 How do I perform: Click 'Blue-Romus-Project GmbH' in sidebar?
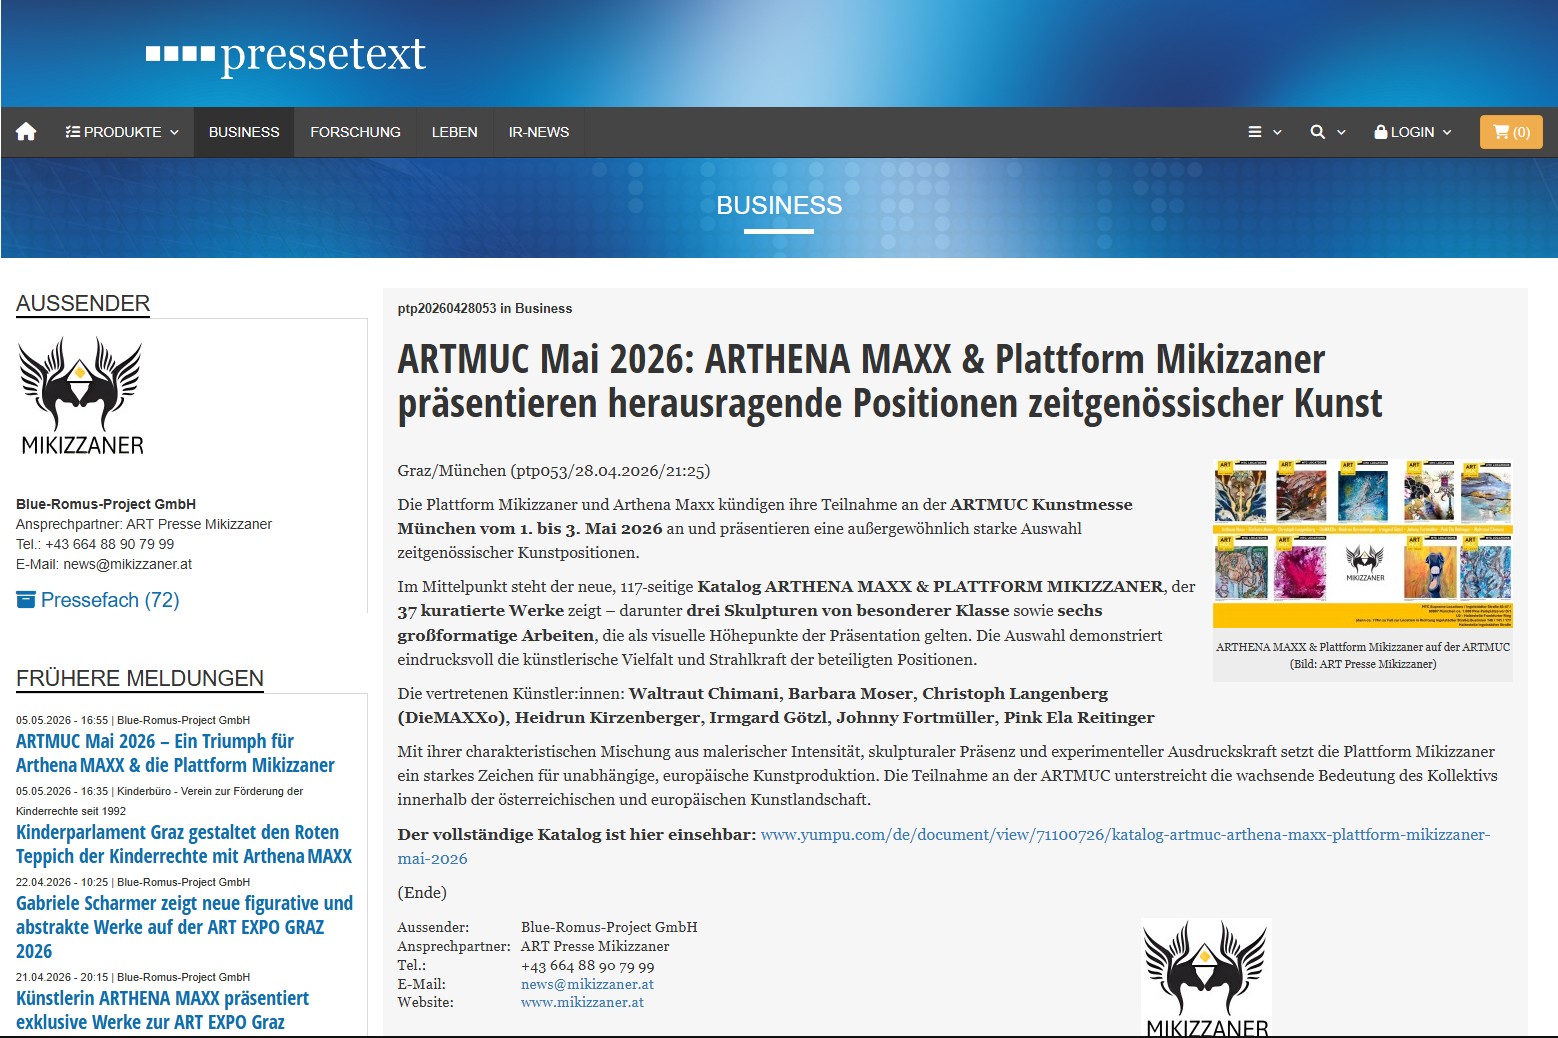(x=106, y=504)
